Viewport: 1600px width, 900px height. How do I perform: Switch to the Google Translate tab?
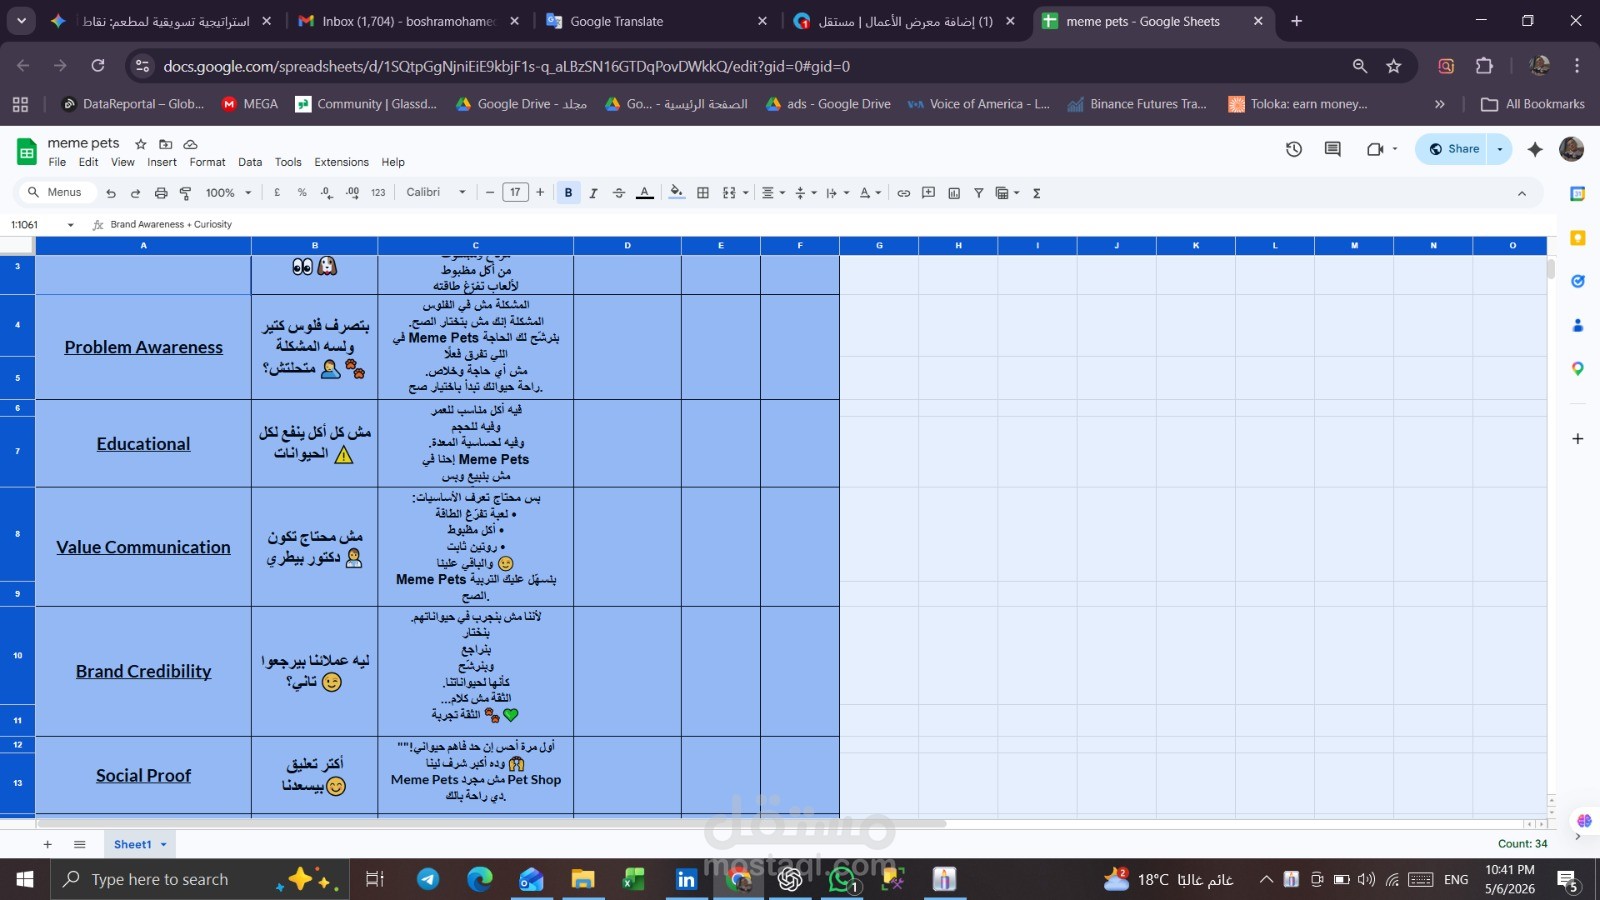655,21
